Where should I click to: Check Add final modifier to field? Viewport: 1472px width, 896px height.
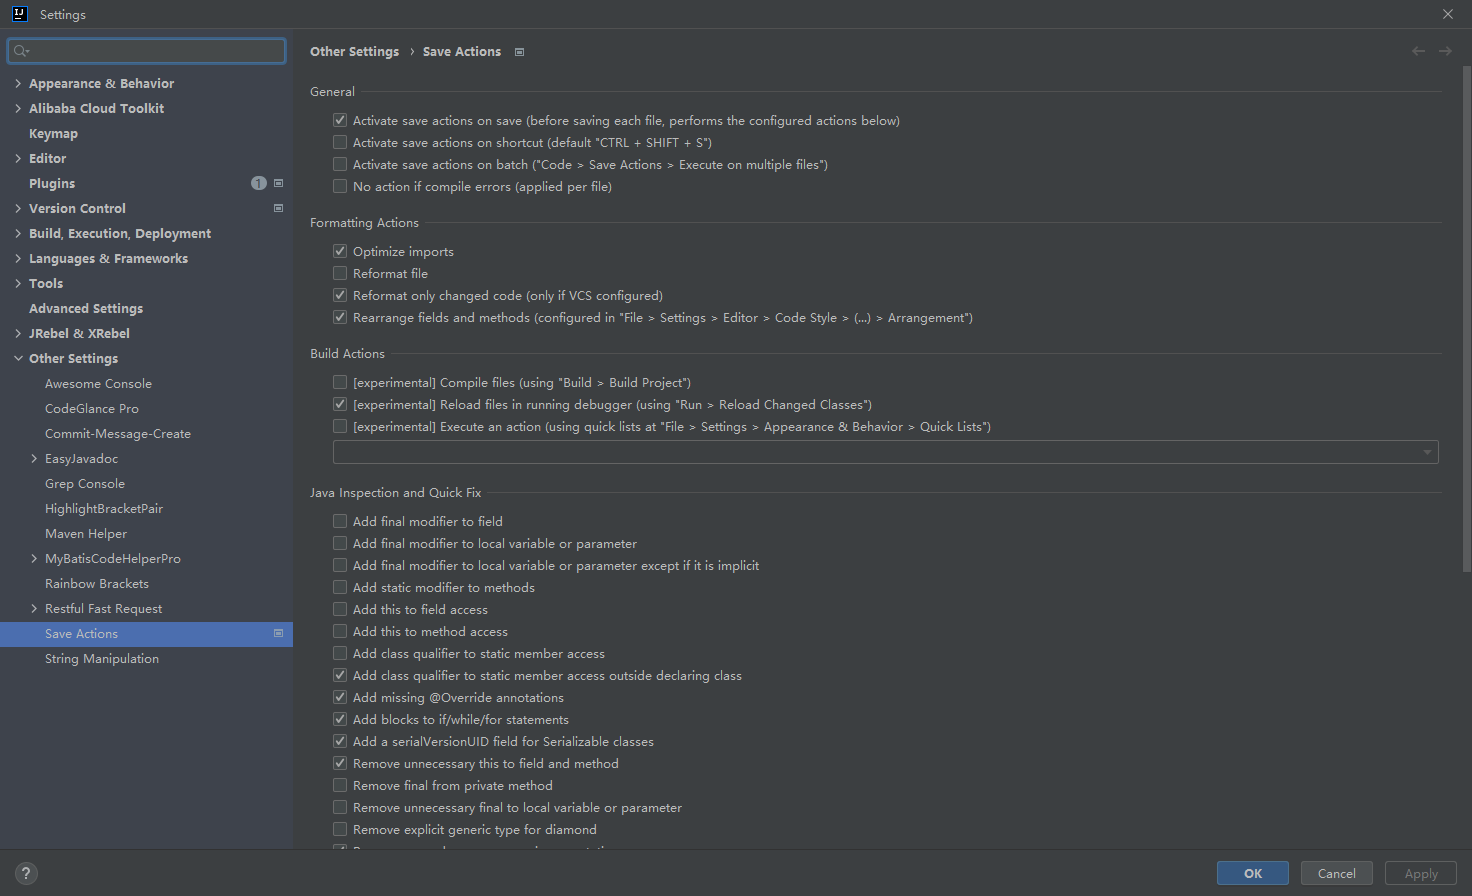[x=340, y=521]
